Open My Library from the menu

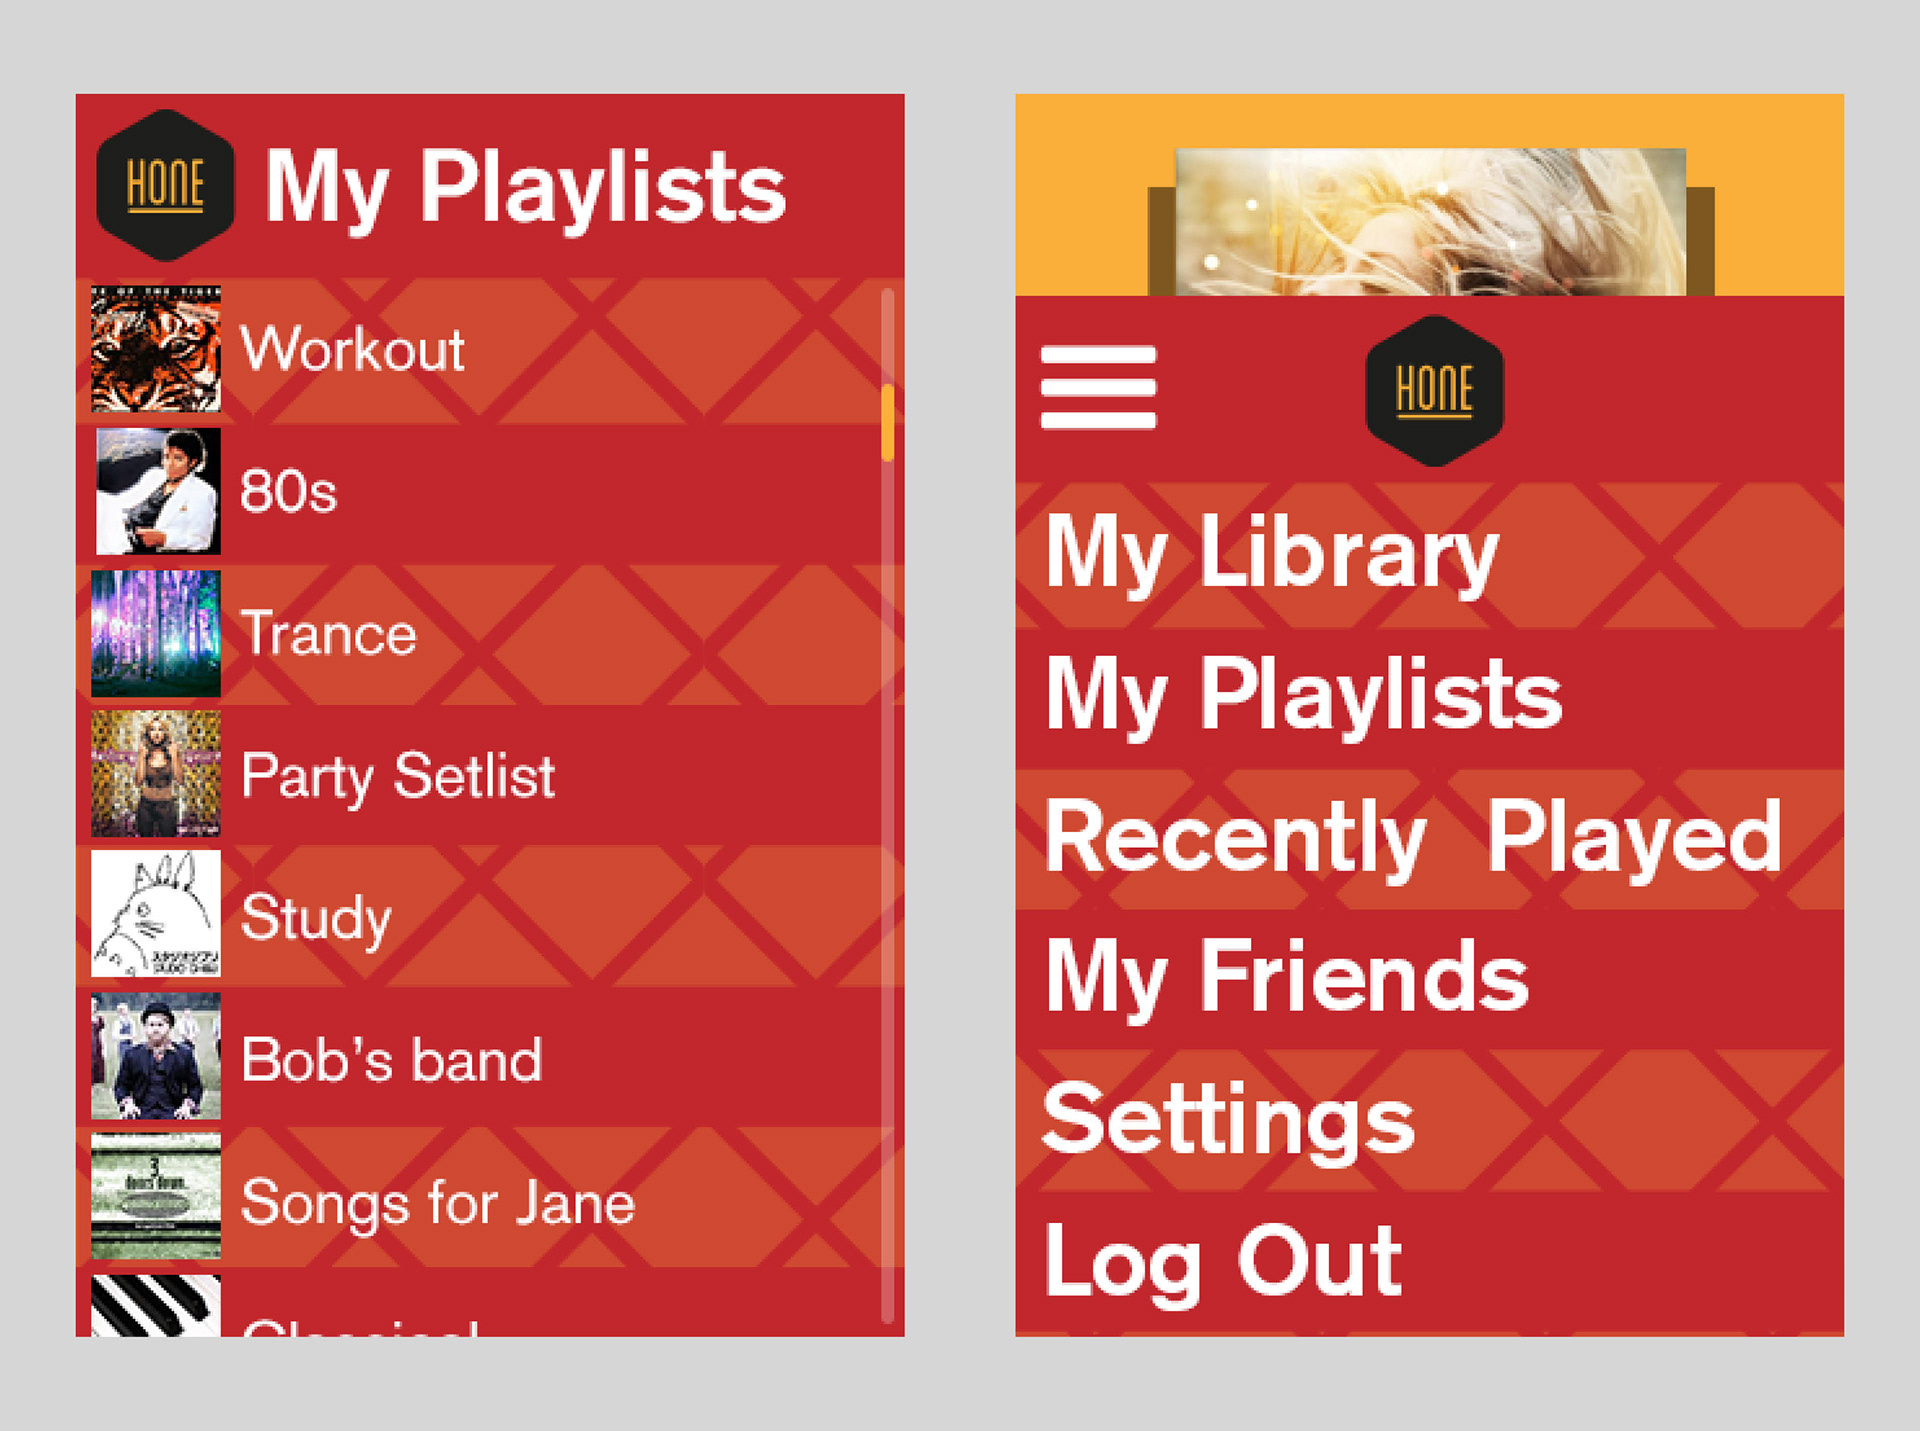[1272, 553]
